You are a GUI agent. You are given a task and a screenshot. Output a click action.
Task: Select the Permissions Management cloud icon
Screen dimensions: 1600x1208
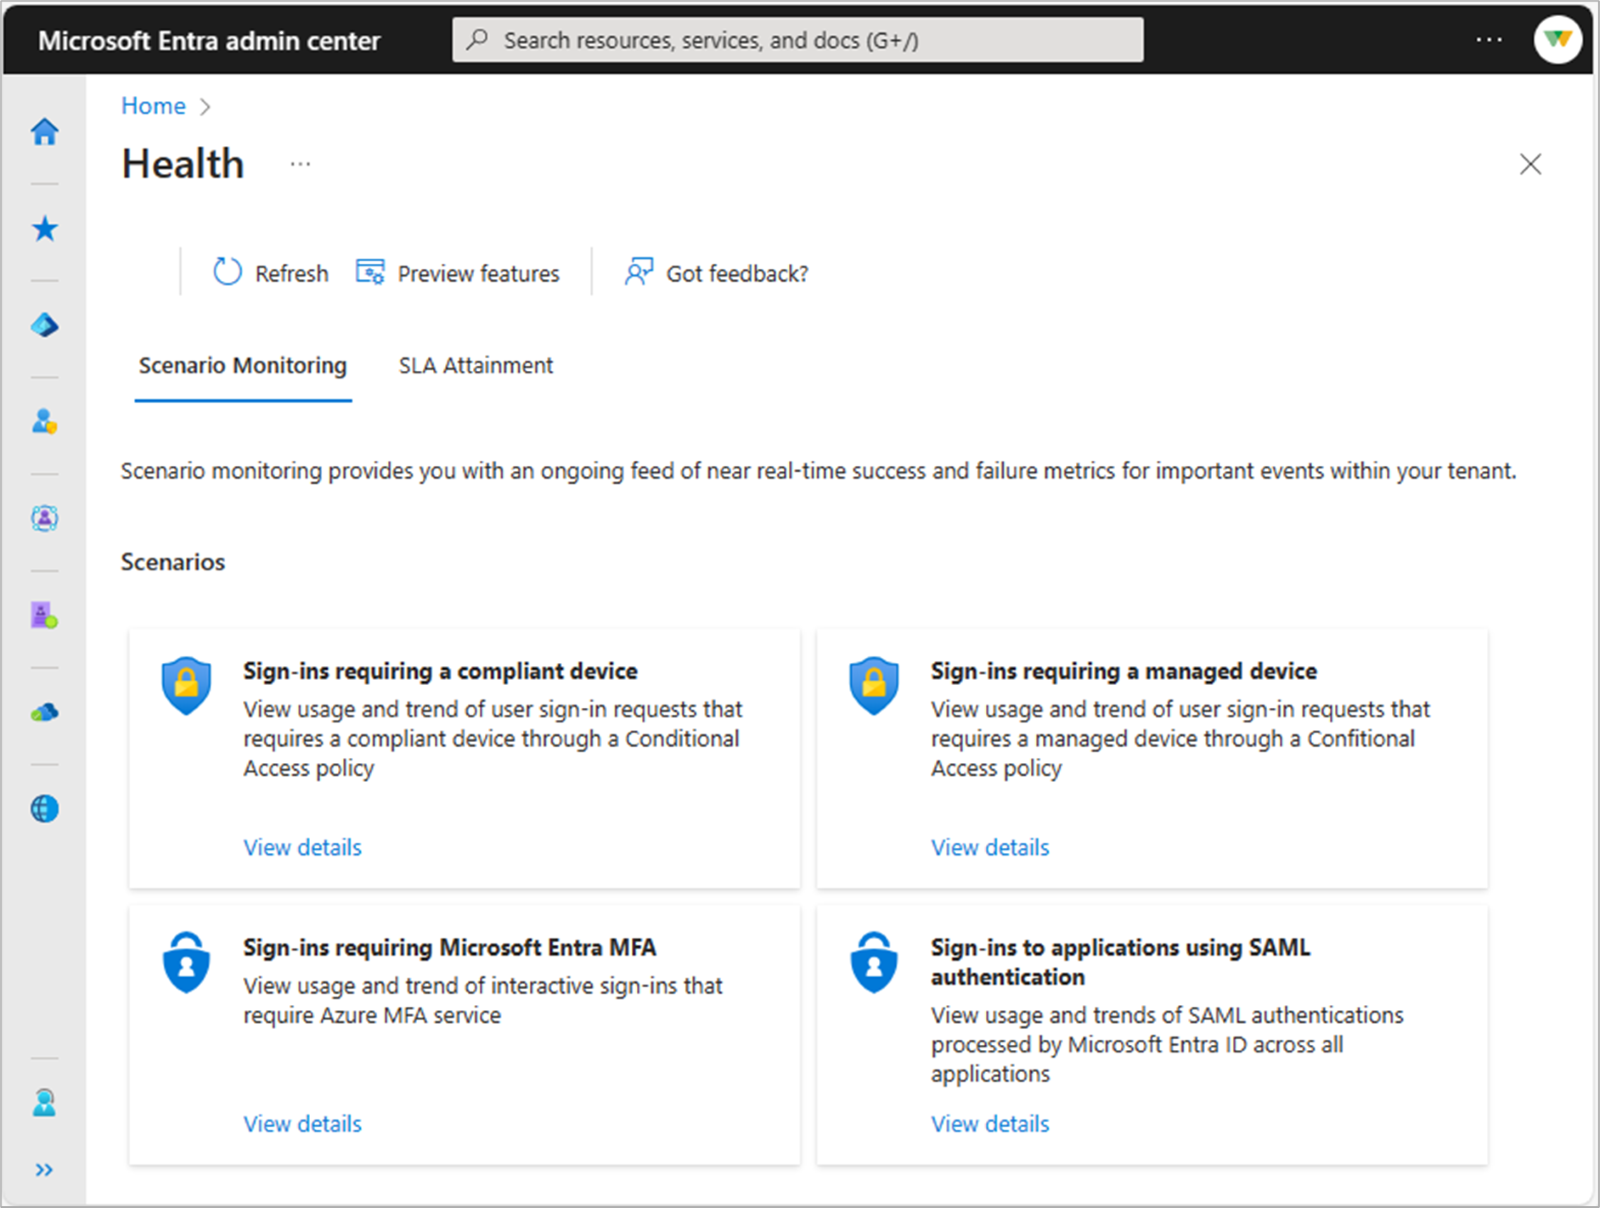pyautogui.click(x=44, y=711)
